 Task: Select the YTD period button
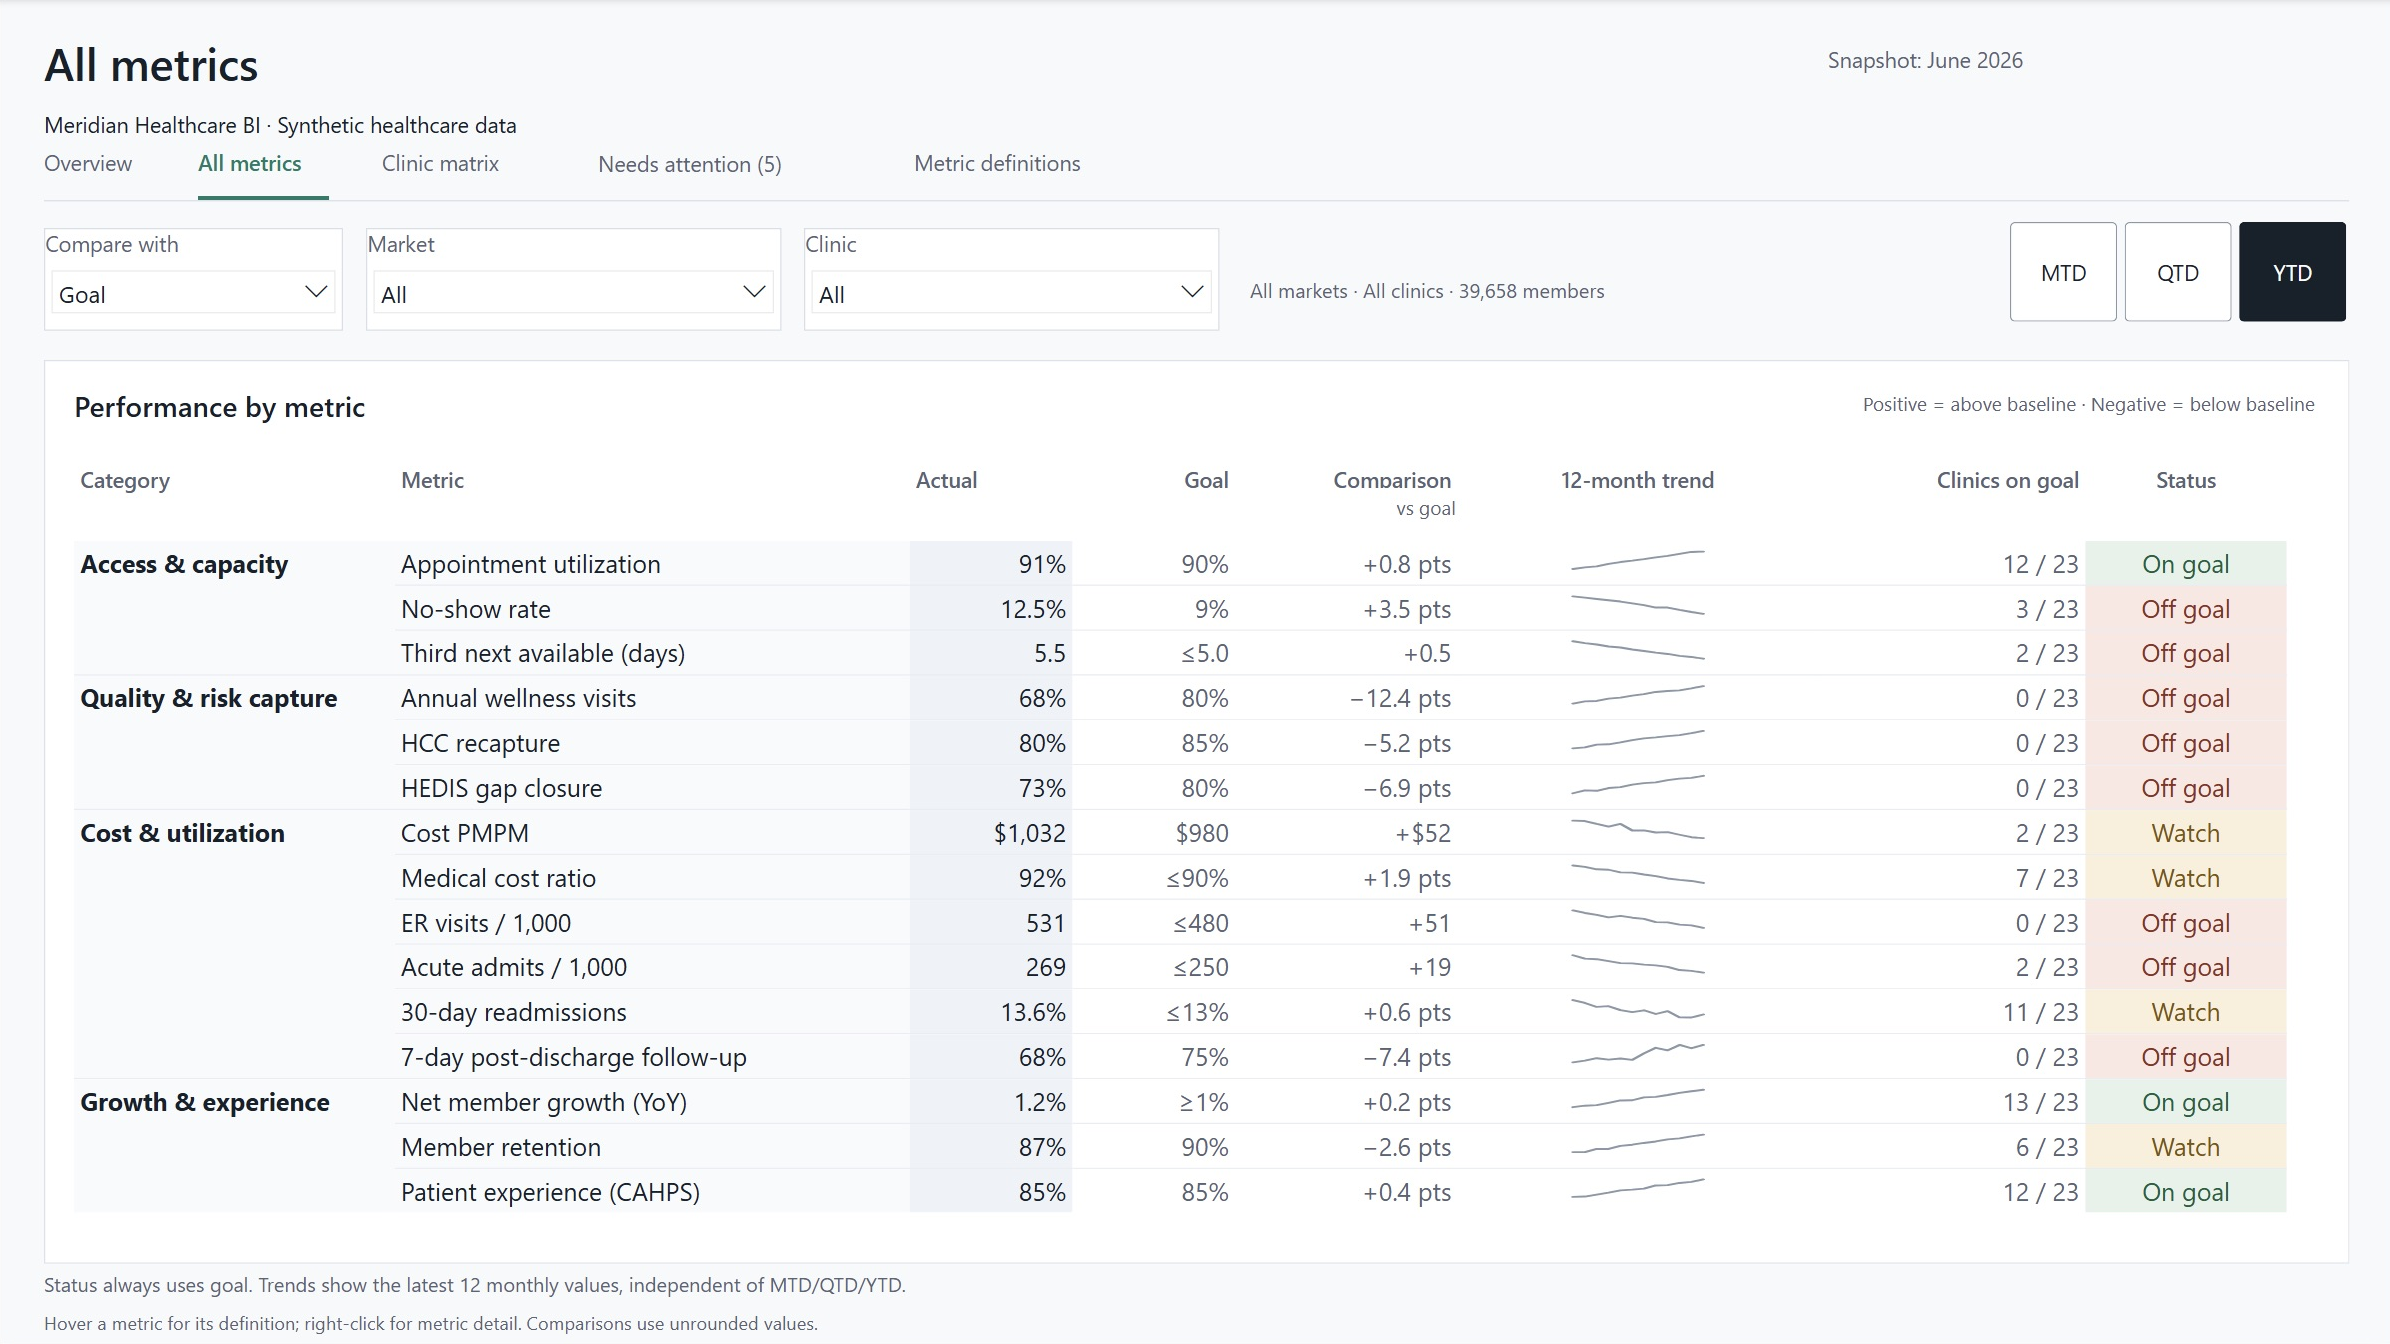pyautogui.click(x=2292, y=272)
